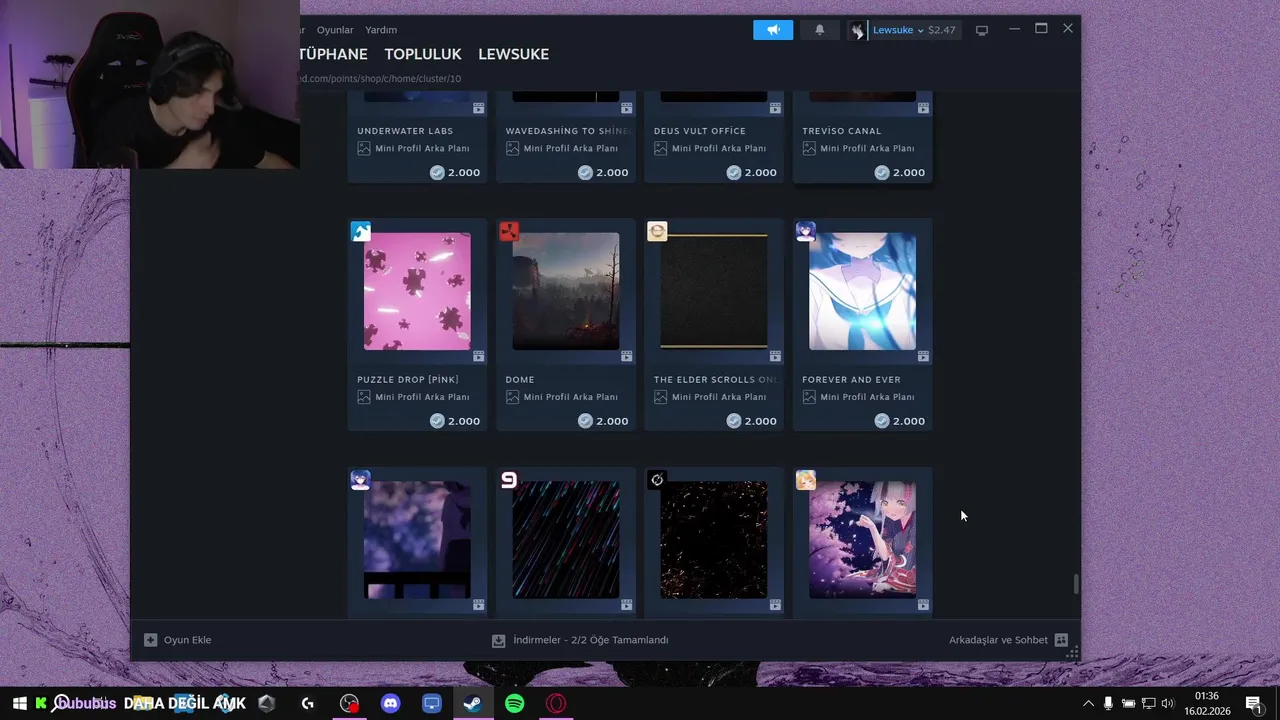Switch to the LEWSUKE tab
The width and height of the screenshot is (1280, 720).
tap(513, 54)
